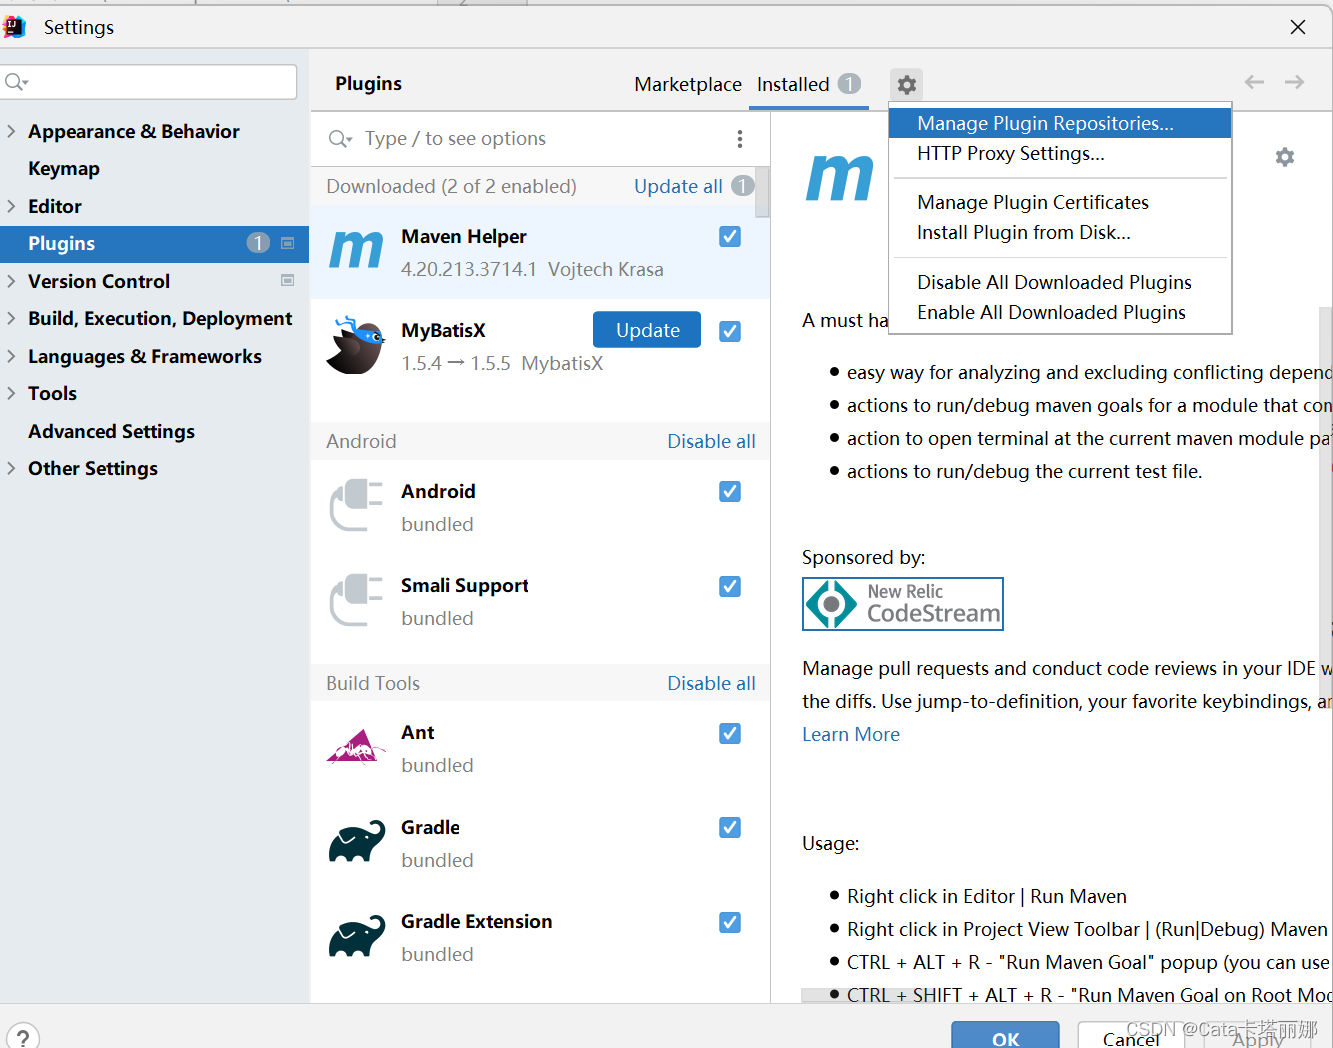The height and width of the screenshot is (1048, 1333).
Task: Click the New Relic CodeStream logo
Action: (x=902, y=604)
